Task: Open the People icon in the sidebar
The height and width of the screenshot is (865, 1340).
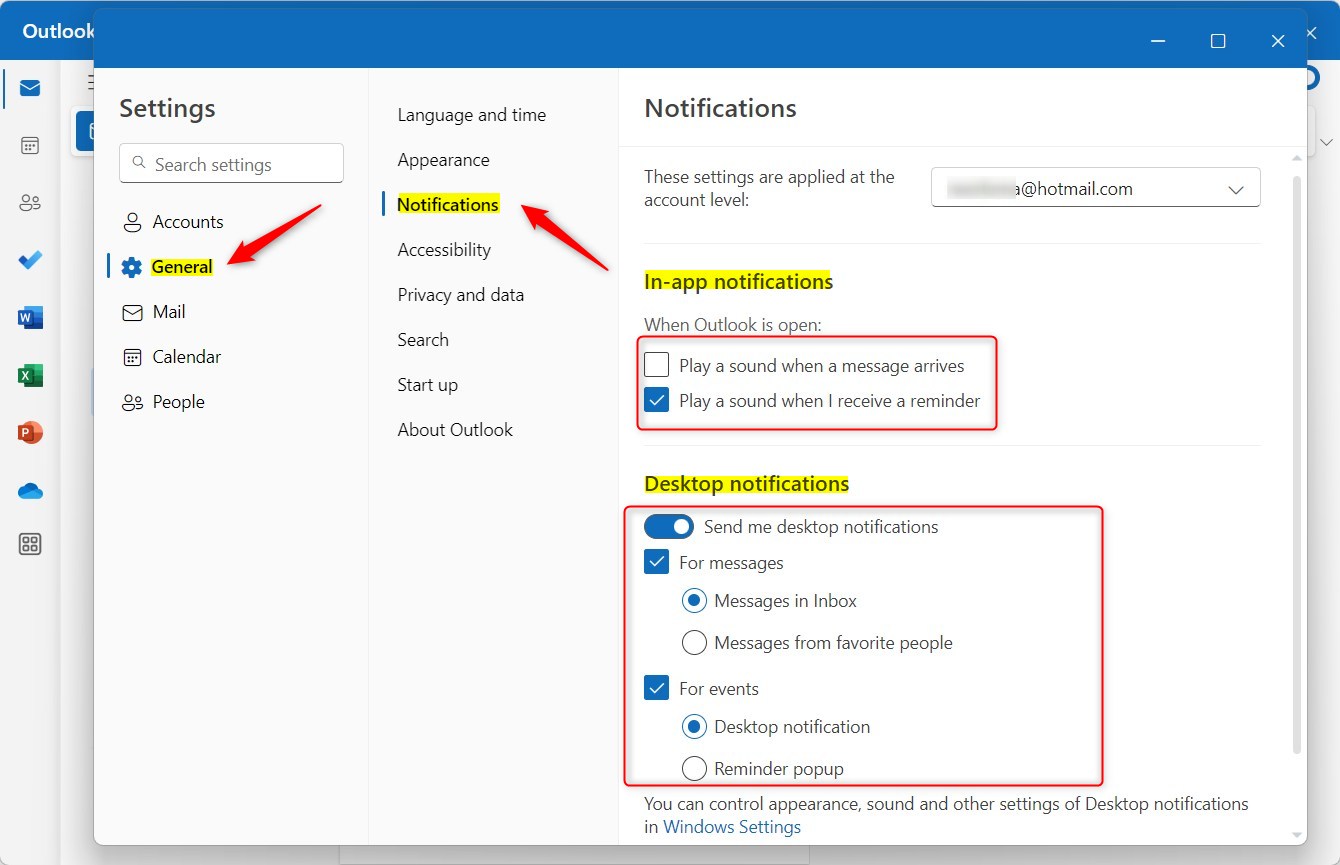Action: coord(29,202)
